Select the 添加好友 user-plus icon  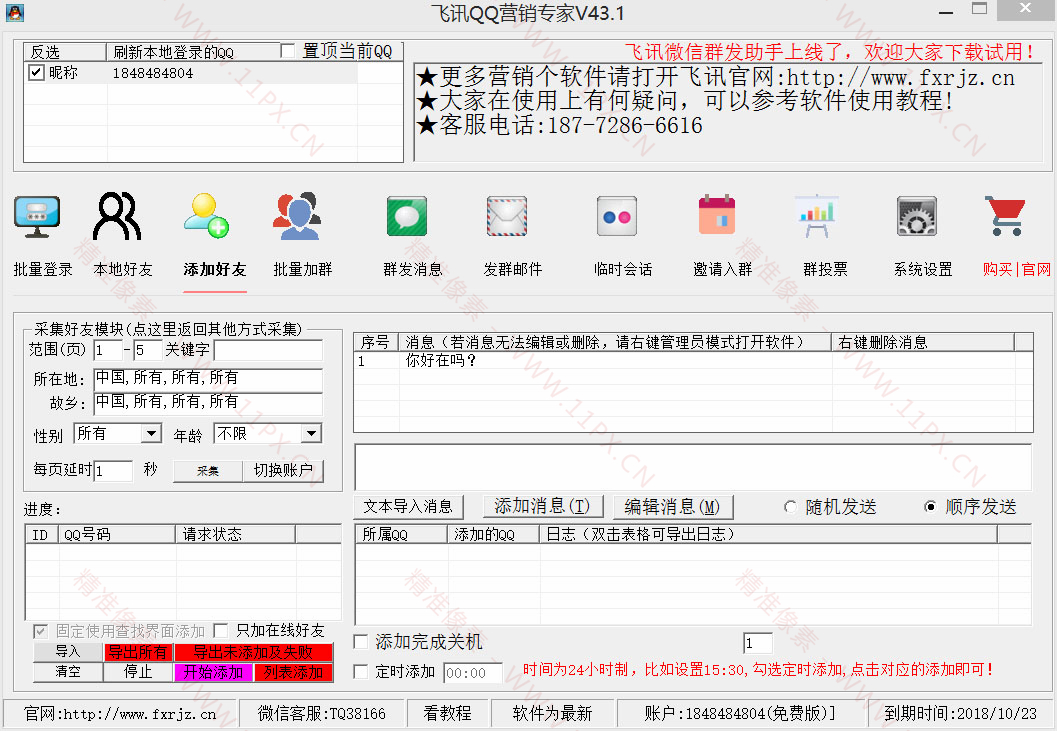[206, 216]
